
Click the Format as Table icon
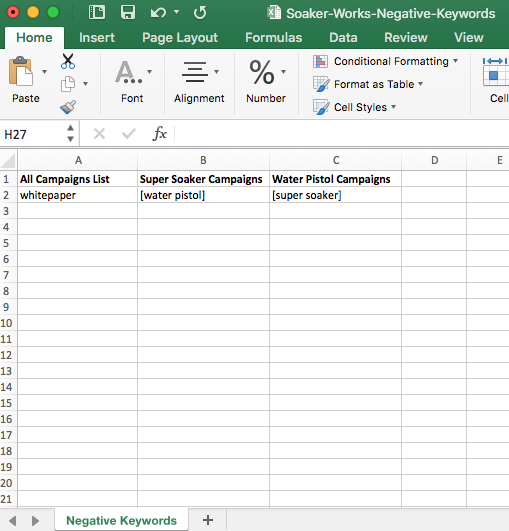(320, 84)
